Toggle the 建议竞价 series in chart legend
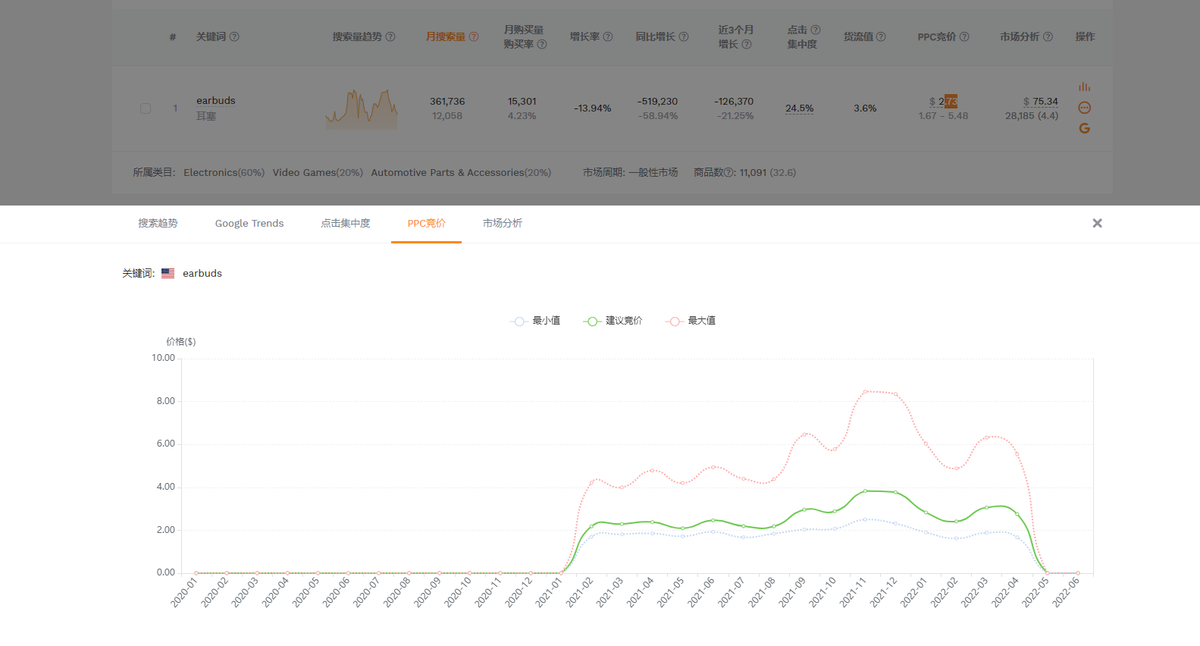This screenshot has width=1200, height=646. (612, 321)
